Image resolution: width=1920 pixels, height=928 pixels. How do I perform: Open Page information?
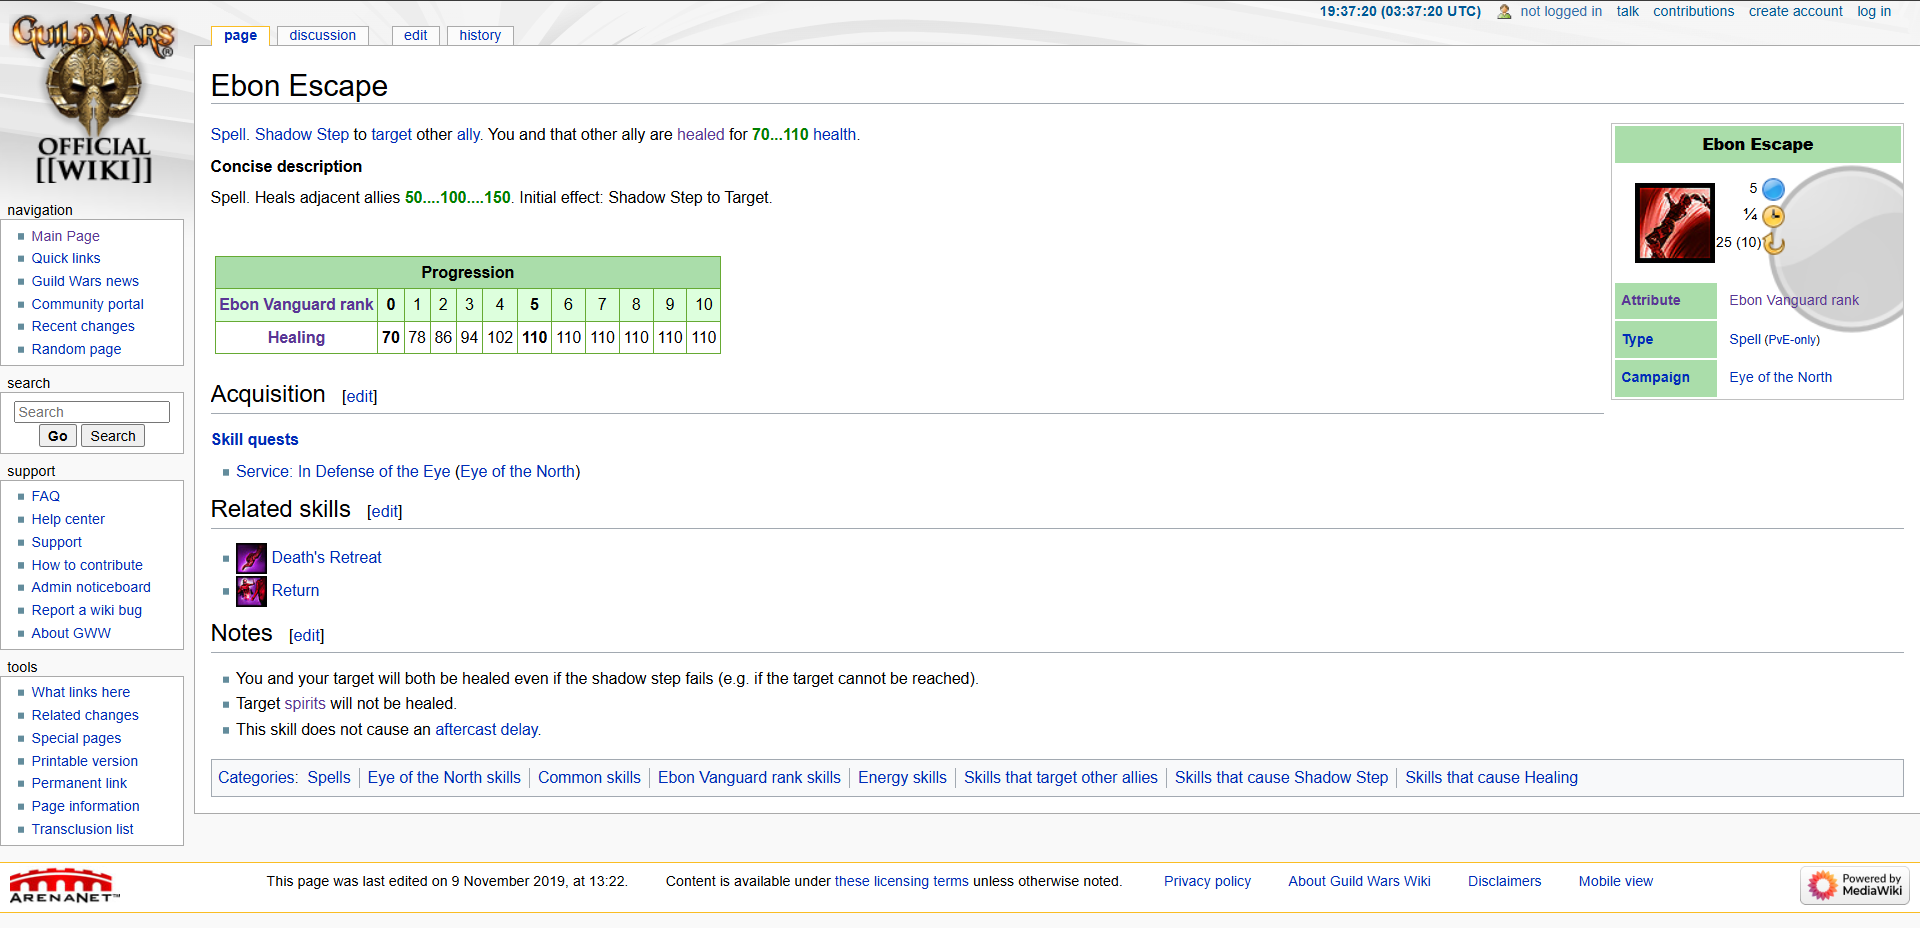85,806
